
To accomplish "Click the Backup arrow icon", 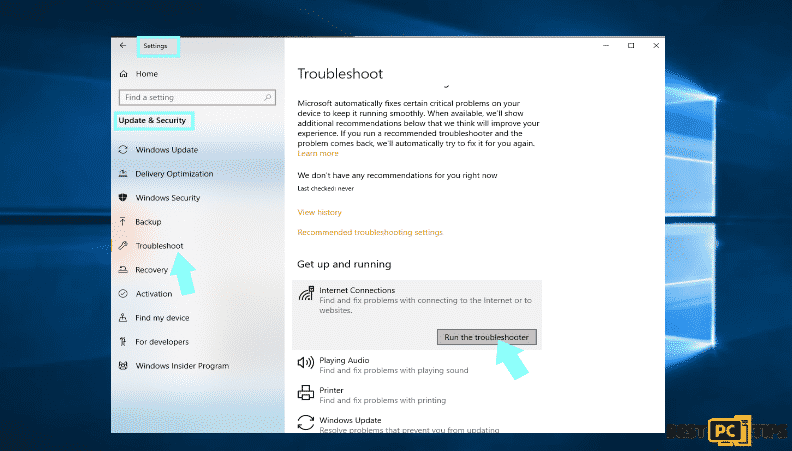I will point(123,222).
